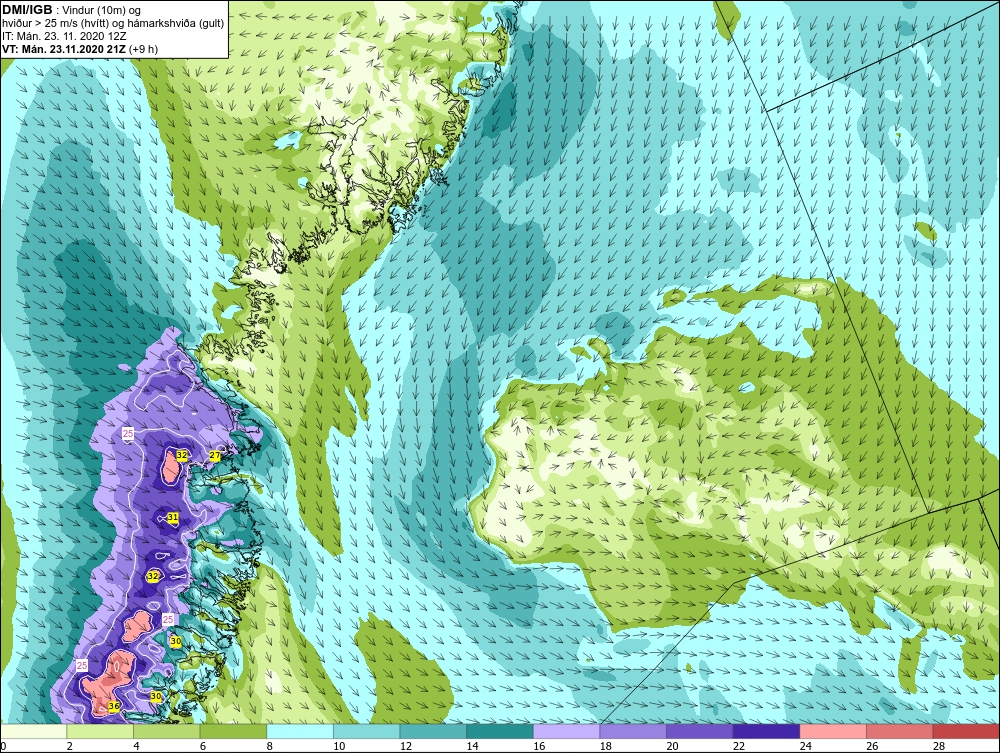Click the '10' tick on the color scale
This screenshot has width=1000, height=753.
(339, 746)
